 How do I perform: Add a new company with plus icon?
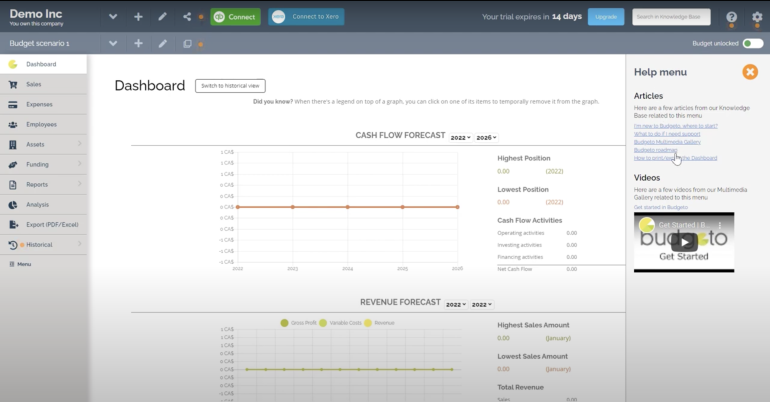point(138,17)
